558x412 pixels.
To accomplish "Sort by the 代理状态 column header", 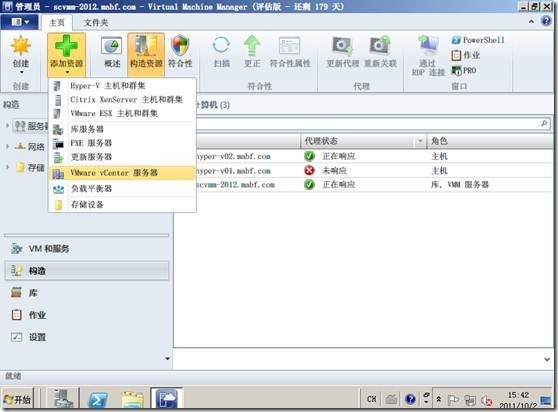I will [x=357, y=141].
